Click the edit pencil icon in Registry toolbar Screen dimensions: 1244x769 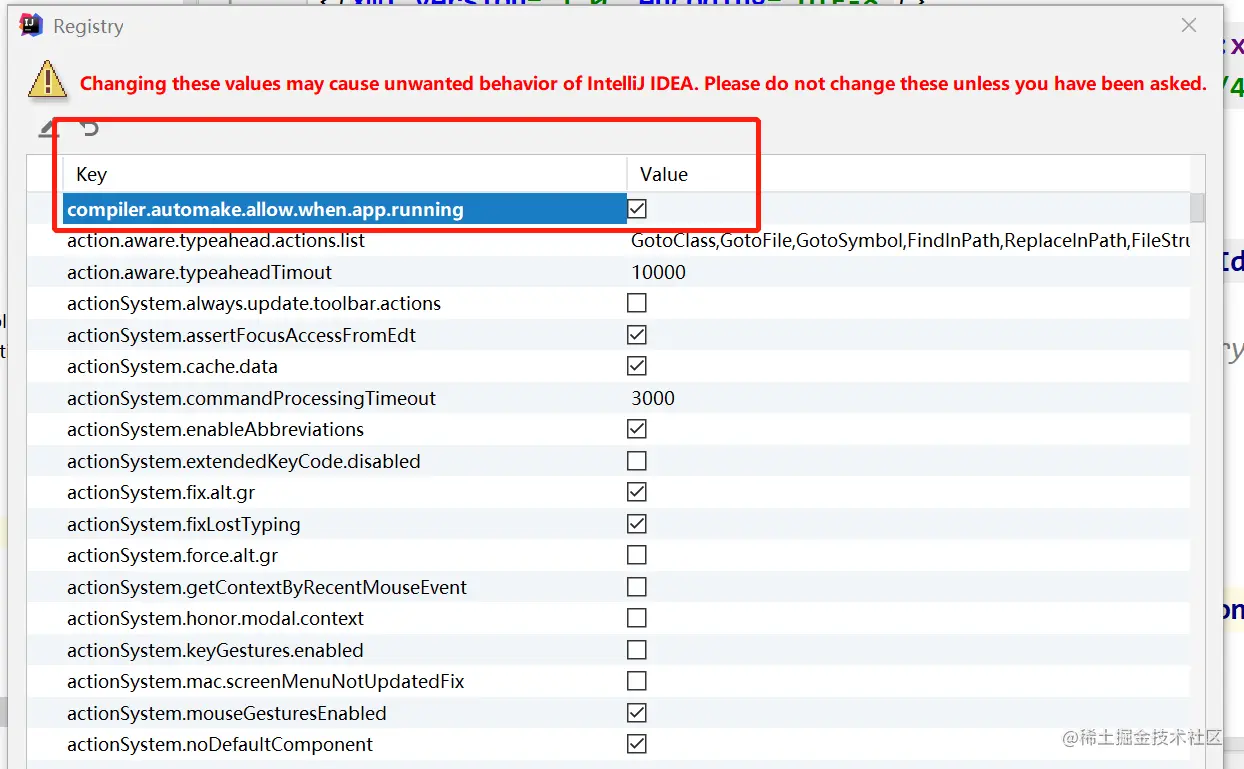(x=48, y=127)
